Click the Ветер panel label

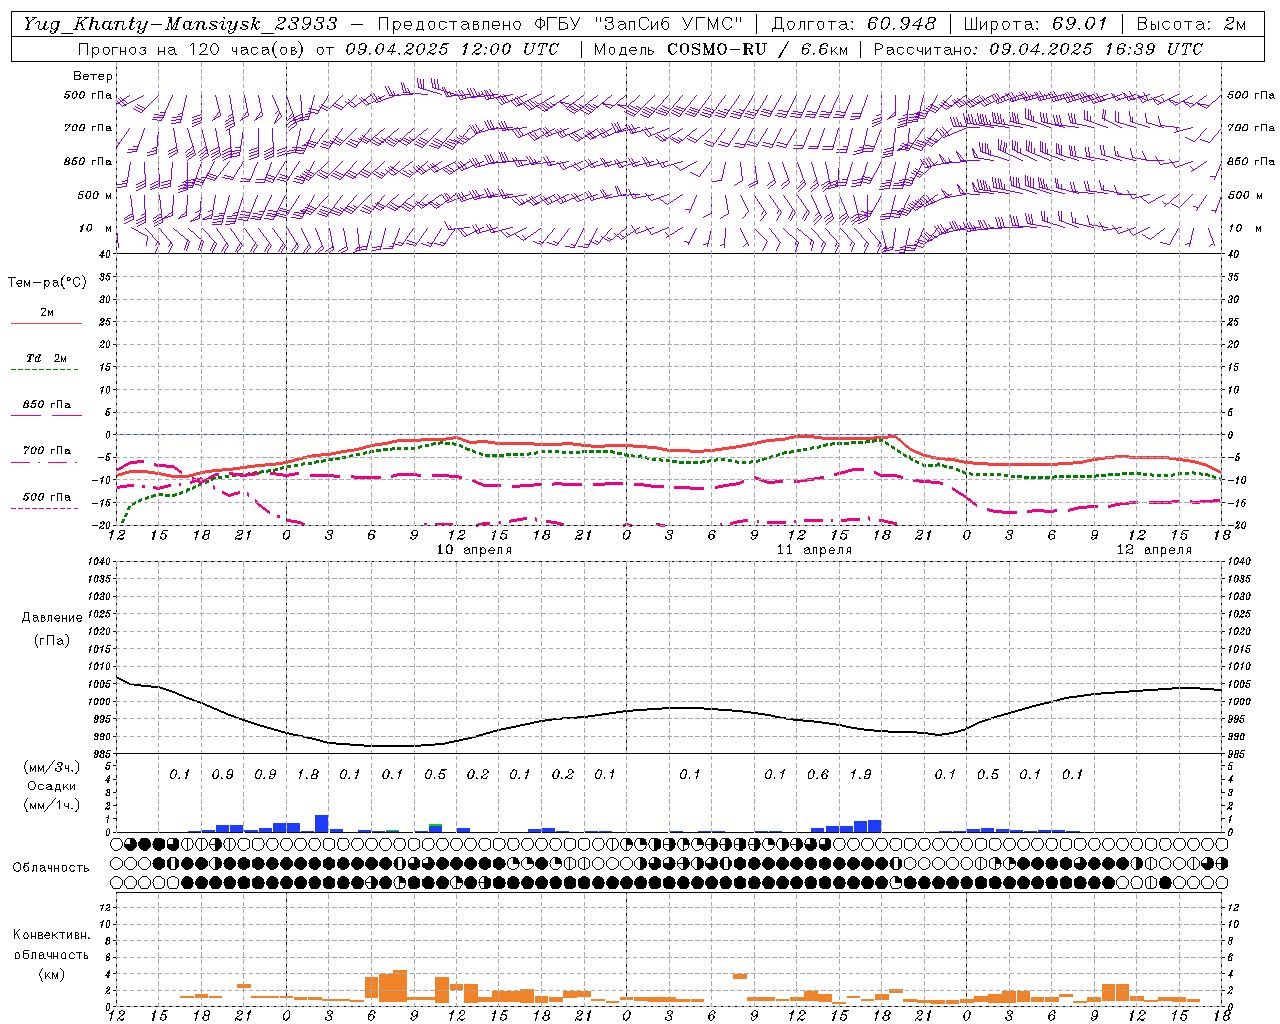[x=93, y=76]
